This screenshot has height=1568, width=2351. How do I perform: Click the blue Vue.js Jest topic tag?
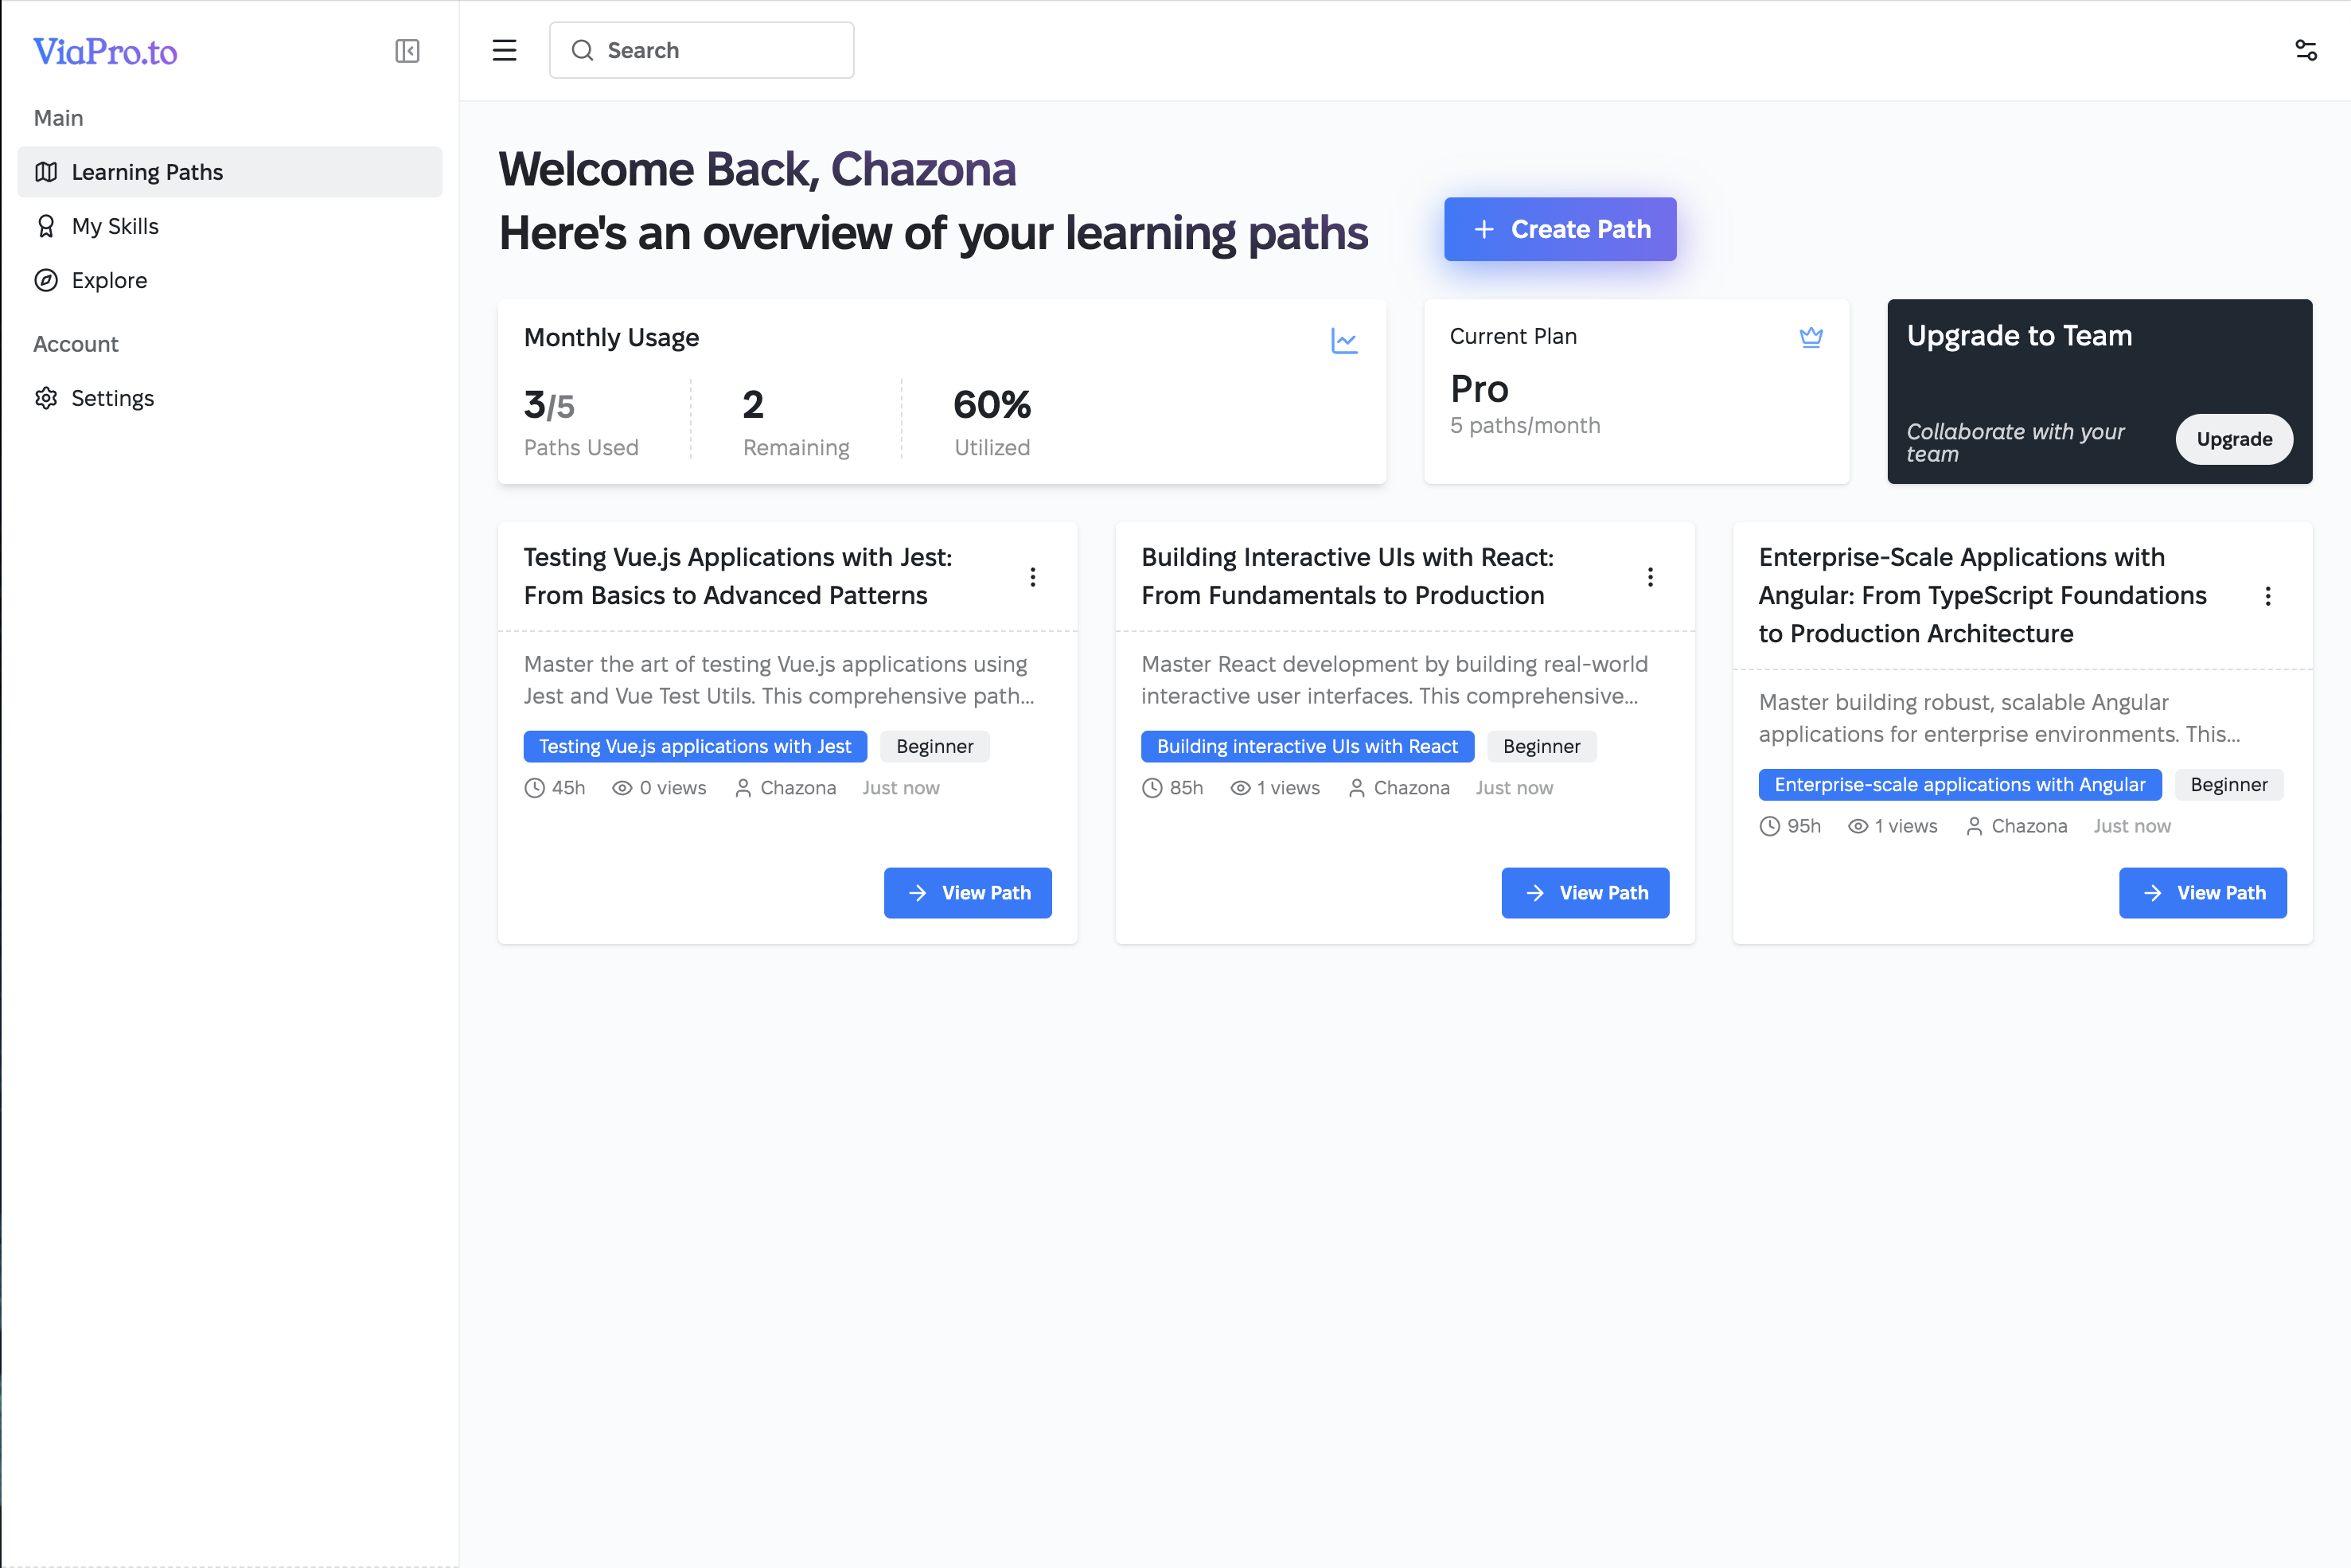695,747
